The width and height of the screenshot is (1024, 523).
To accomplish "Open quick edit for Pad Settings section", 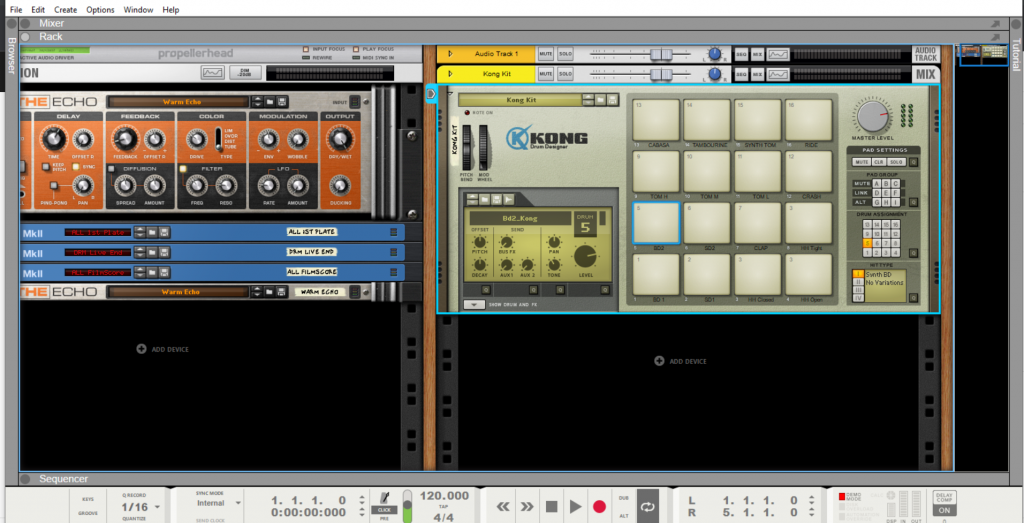I will point(913,161).
